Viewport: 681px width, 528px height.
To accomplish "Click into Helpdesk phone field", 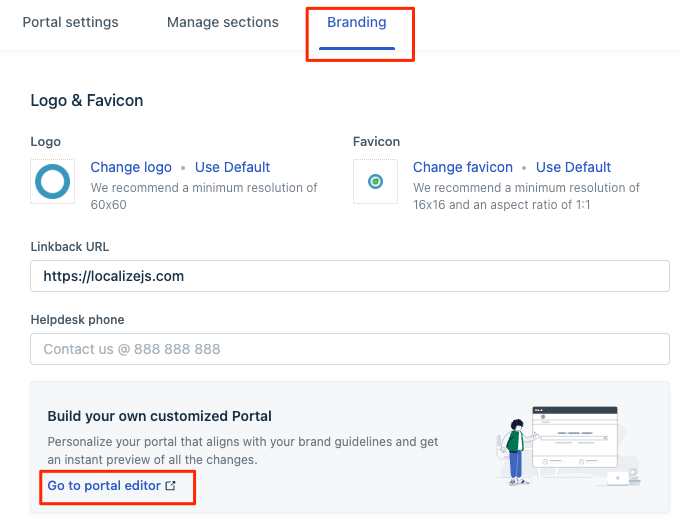I will (x=350, y=349).
